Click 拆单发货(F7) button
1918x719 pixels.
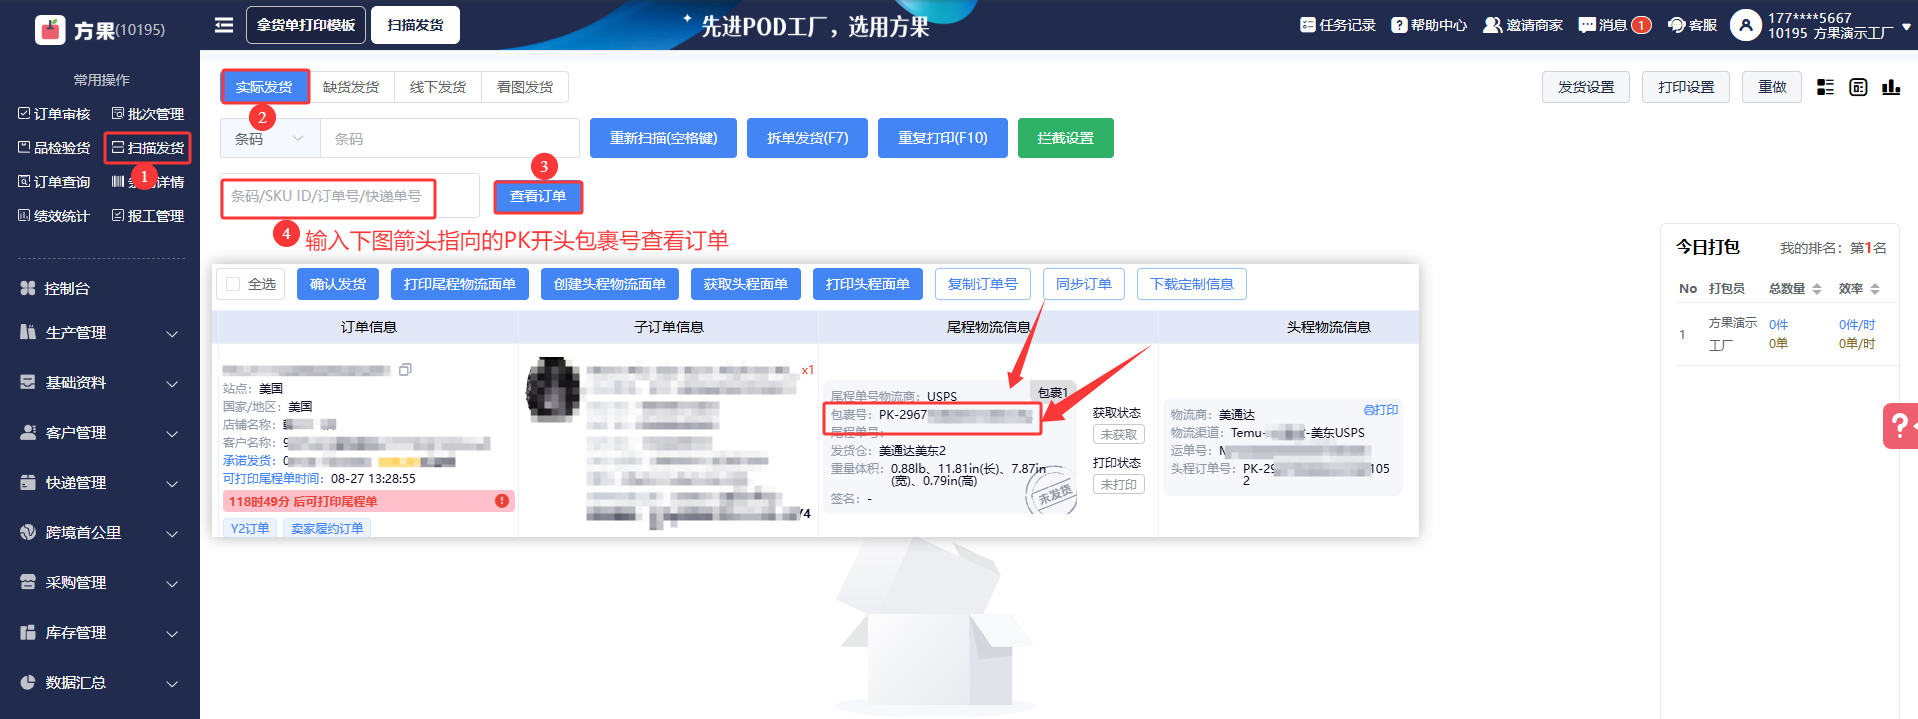807,138
